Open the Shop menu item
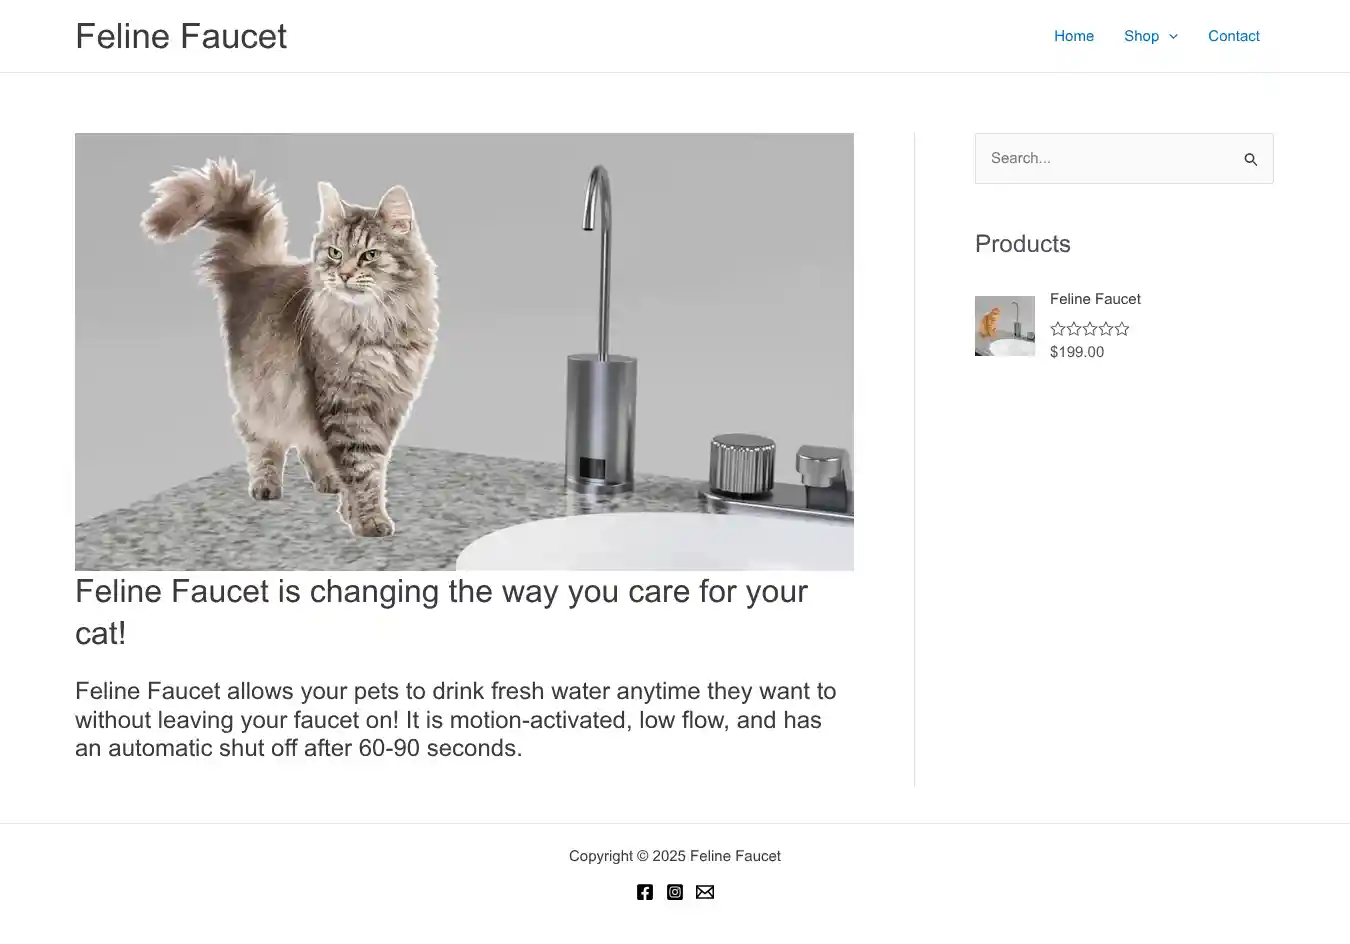This screenshot has height=944, width=1350. (1141, 36)
